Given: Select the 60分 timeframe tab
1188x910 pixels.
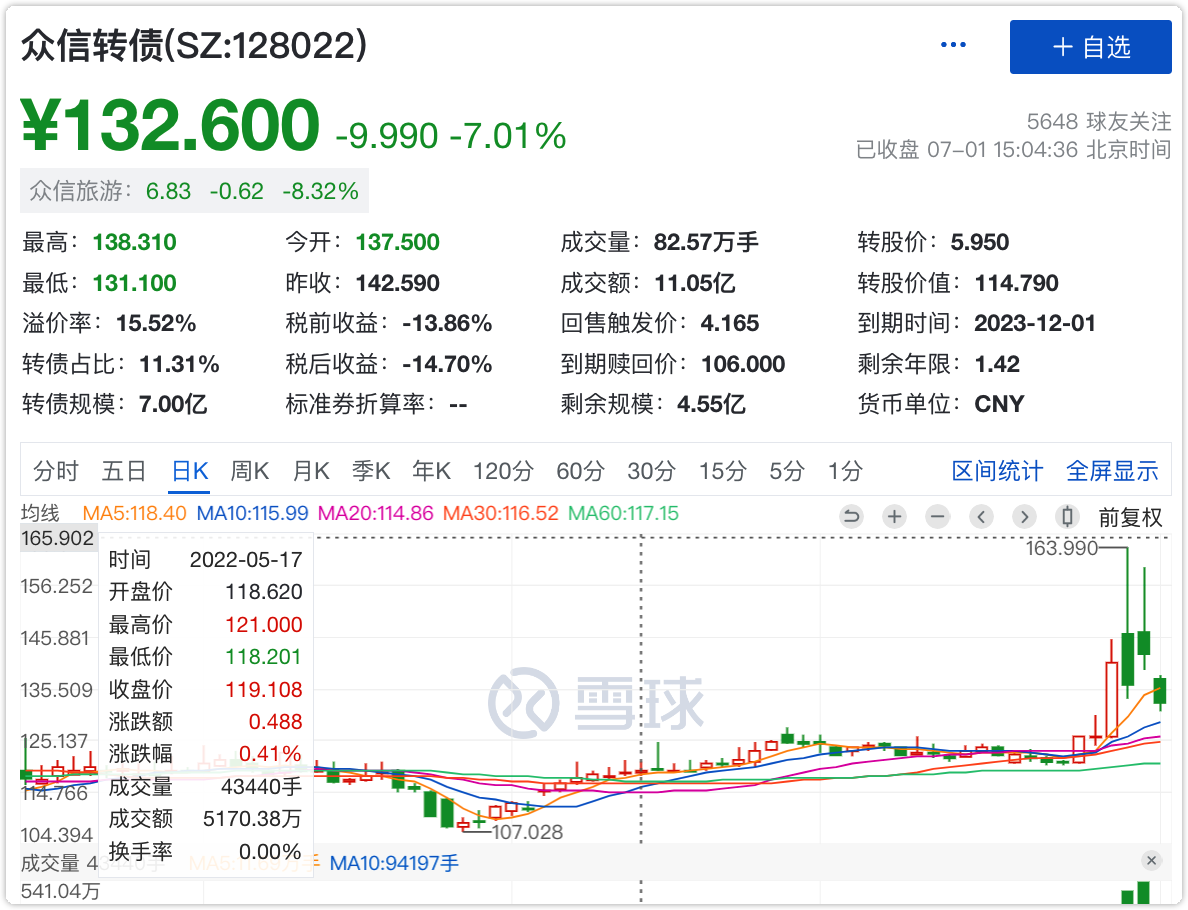Looking at the screenshot, I should (x=580, y=471).
